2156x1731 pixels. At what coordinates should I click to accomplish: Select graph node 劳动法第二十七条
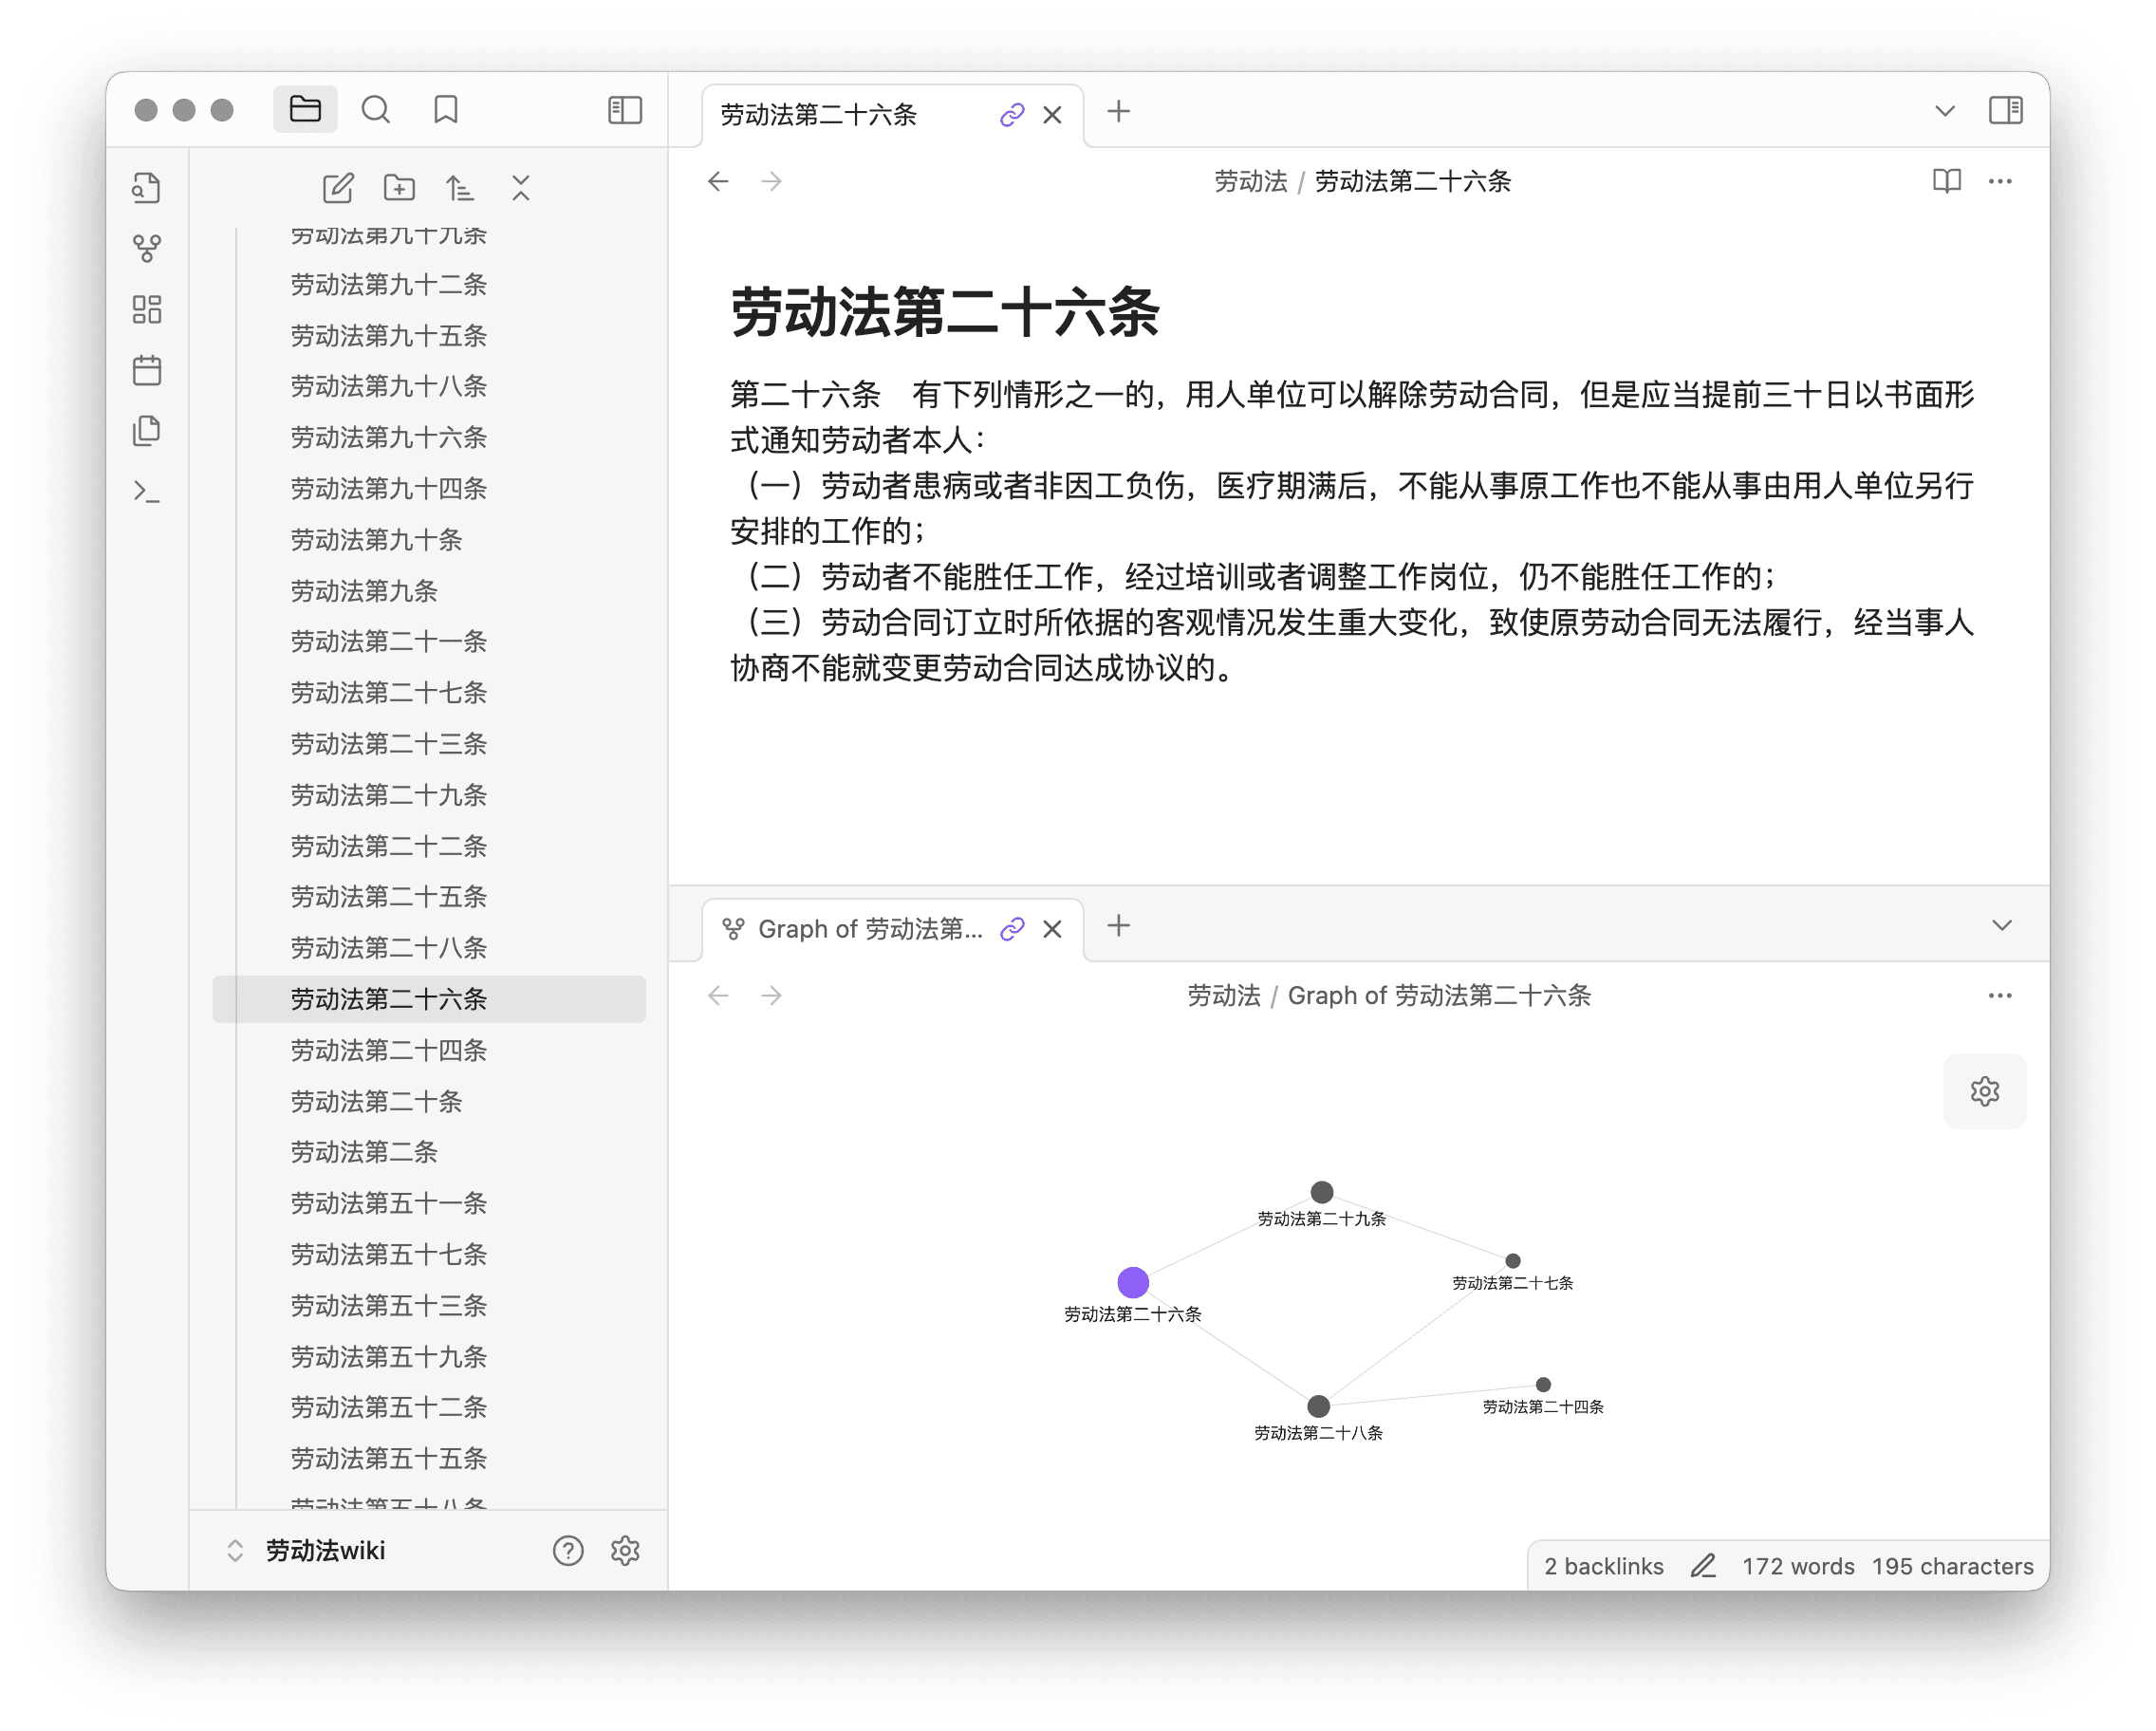pos(1512,1261)
